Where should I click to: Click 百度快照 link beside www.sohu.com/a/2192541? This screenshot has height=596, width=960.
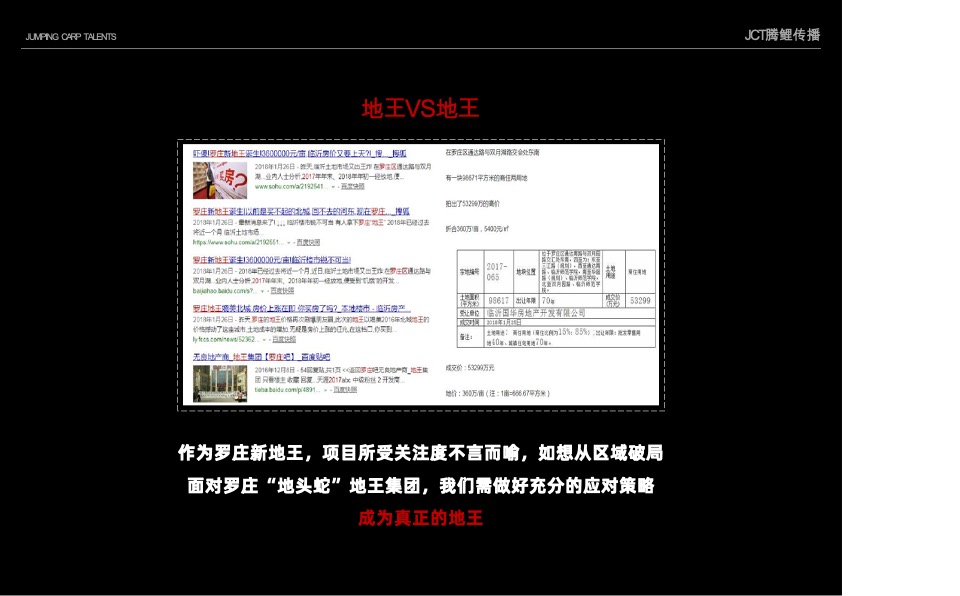pyautogui.click(x=353, y=186)
